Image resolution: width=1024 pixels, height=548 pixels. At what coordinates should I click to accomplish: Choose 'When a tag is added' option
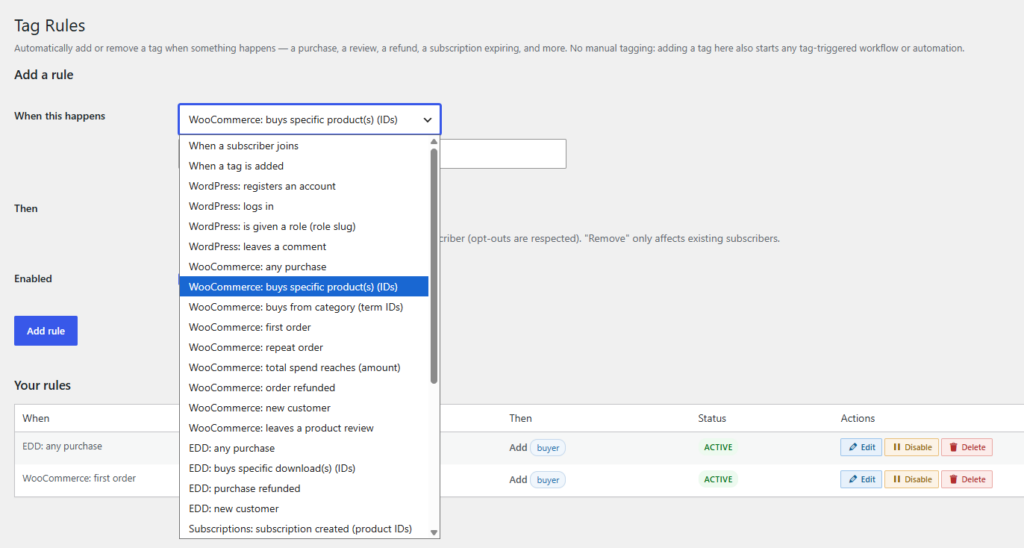tap(304, 166)
